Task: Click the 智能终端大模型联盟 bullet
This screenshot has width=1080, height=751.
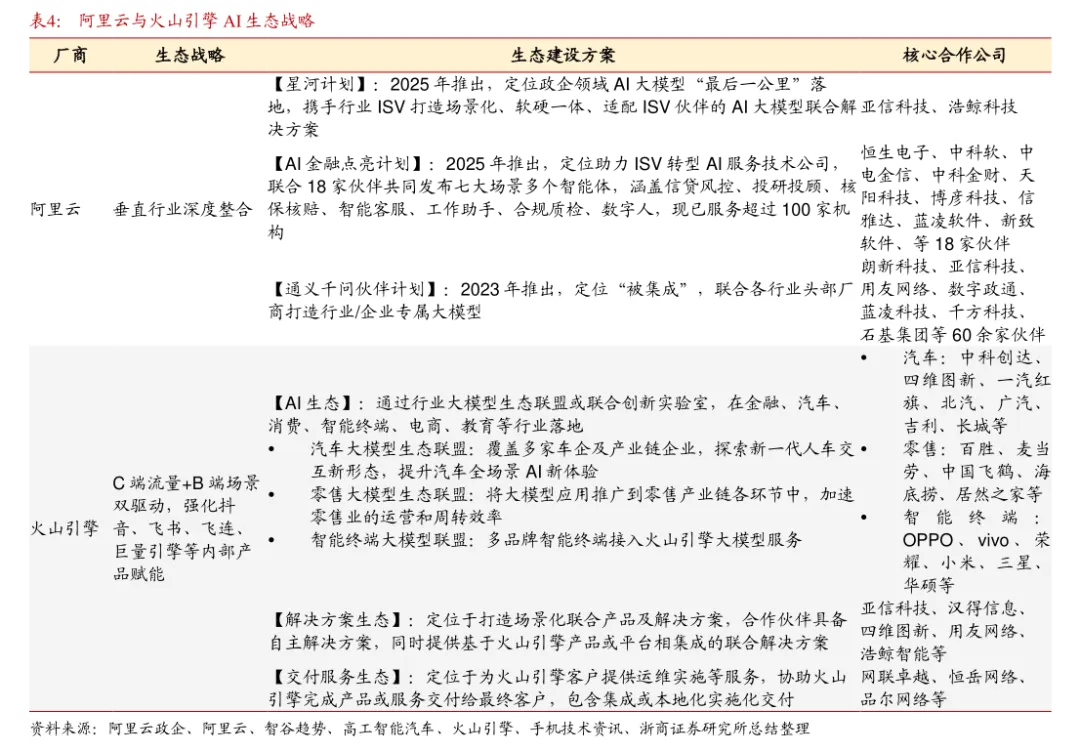Action: [536, 540]
